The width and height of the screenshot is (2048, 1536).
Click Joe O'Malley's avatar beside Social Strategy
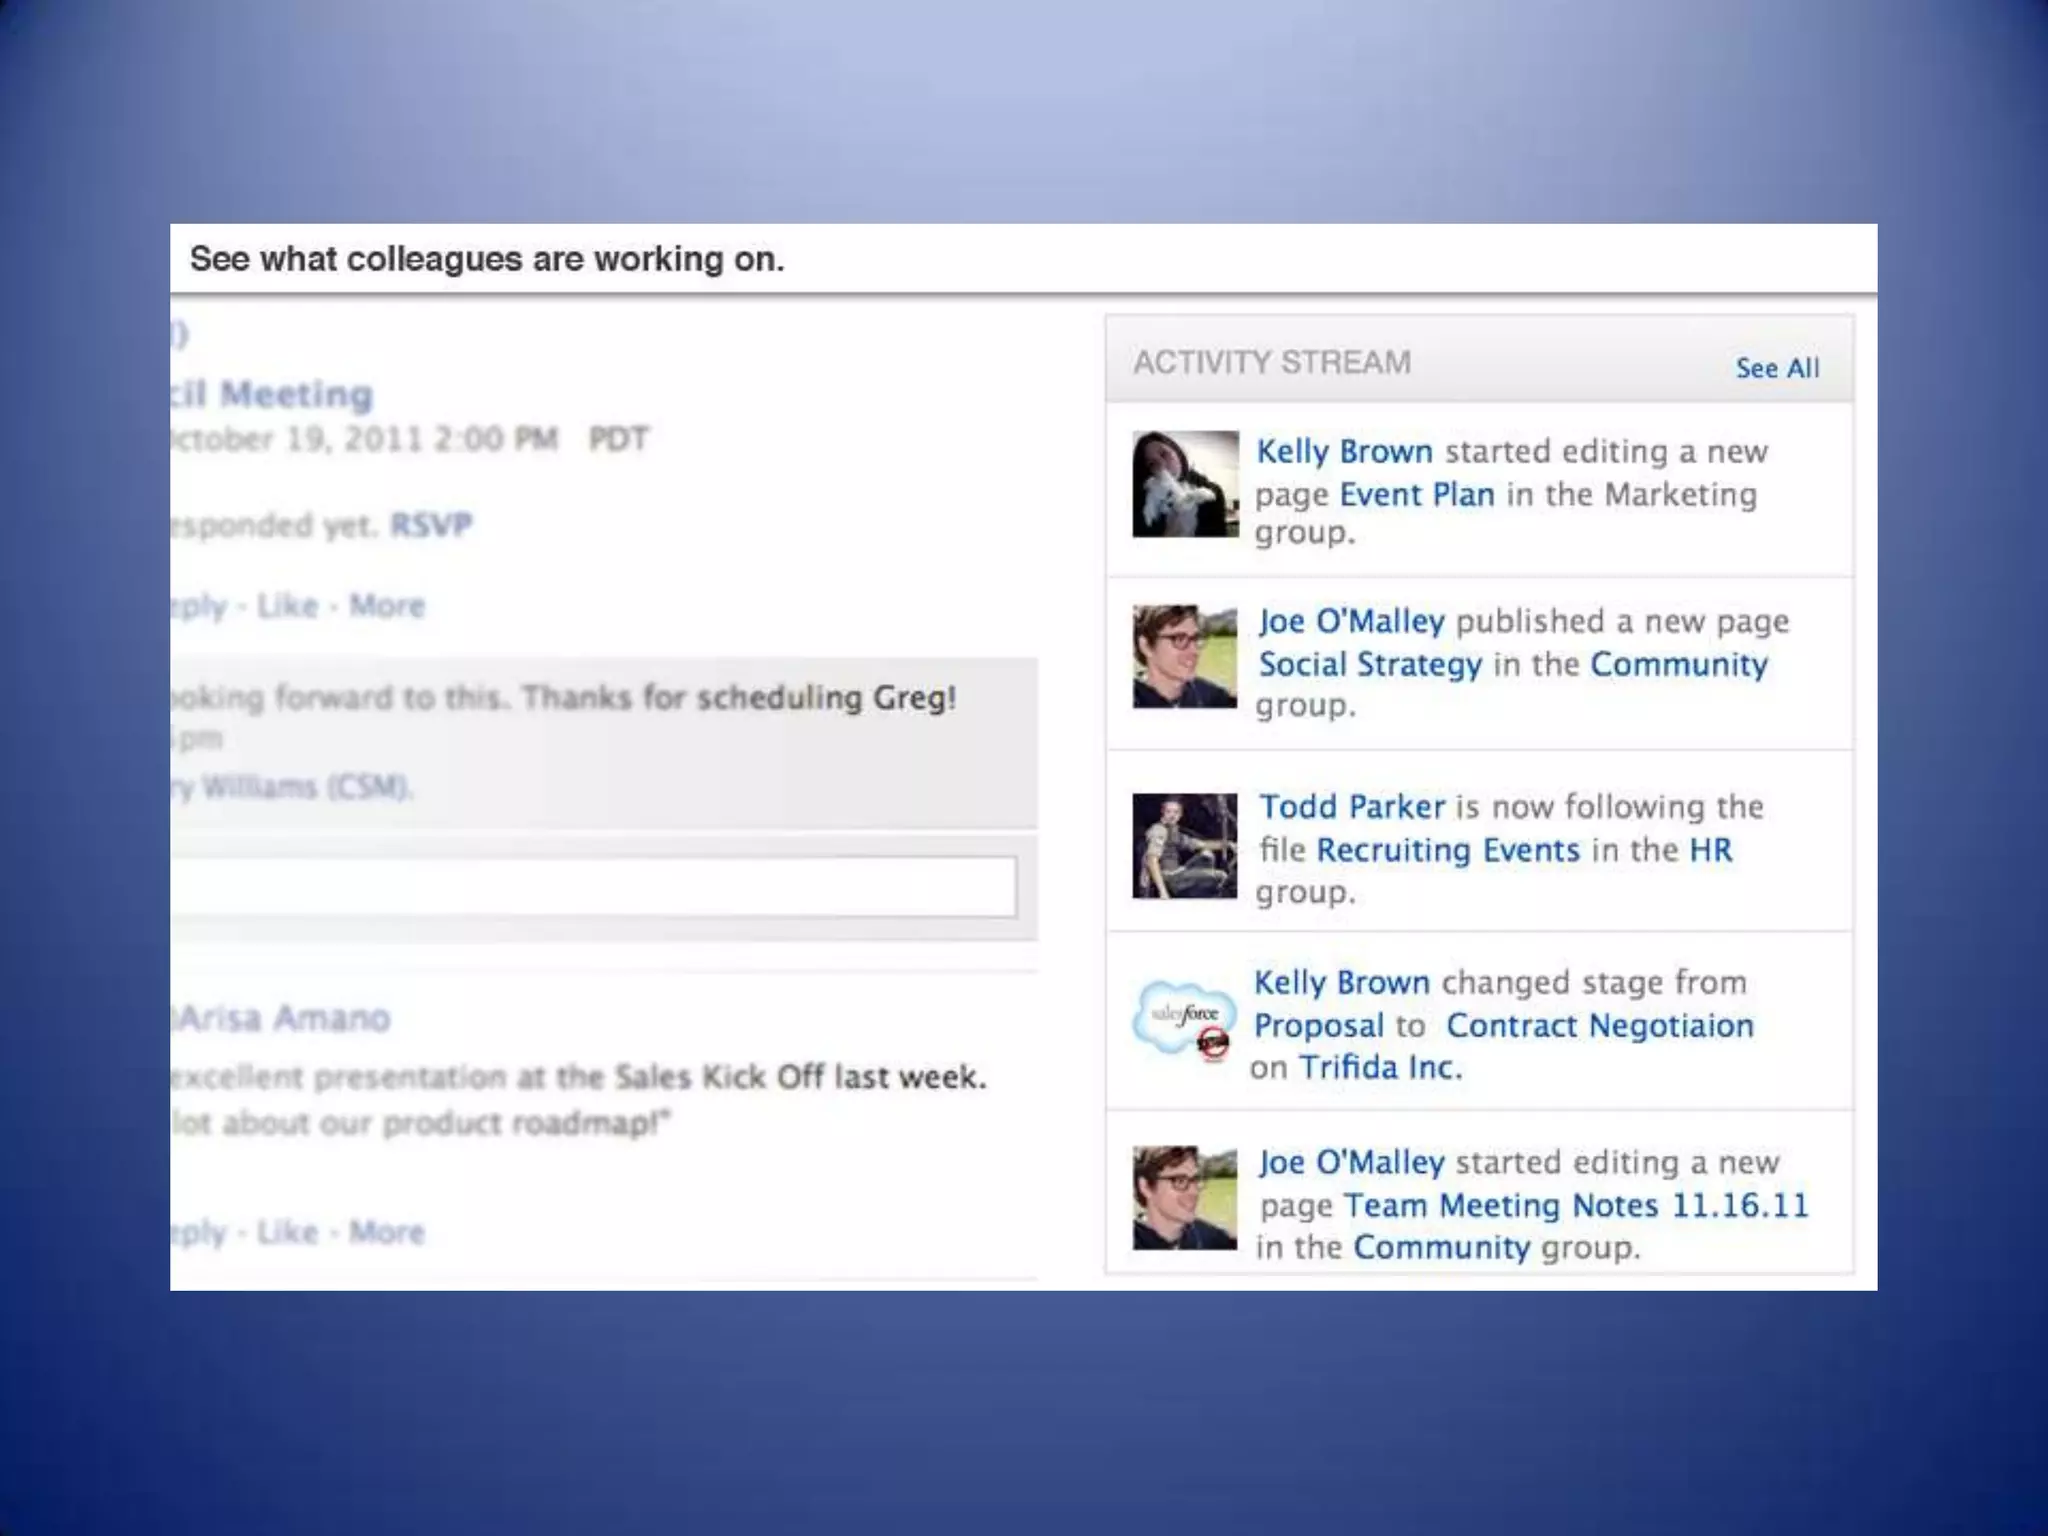click(1185, 657)
